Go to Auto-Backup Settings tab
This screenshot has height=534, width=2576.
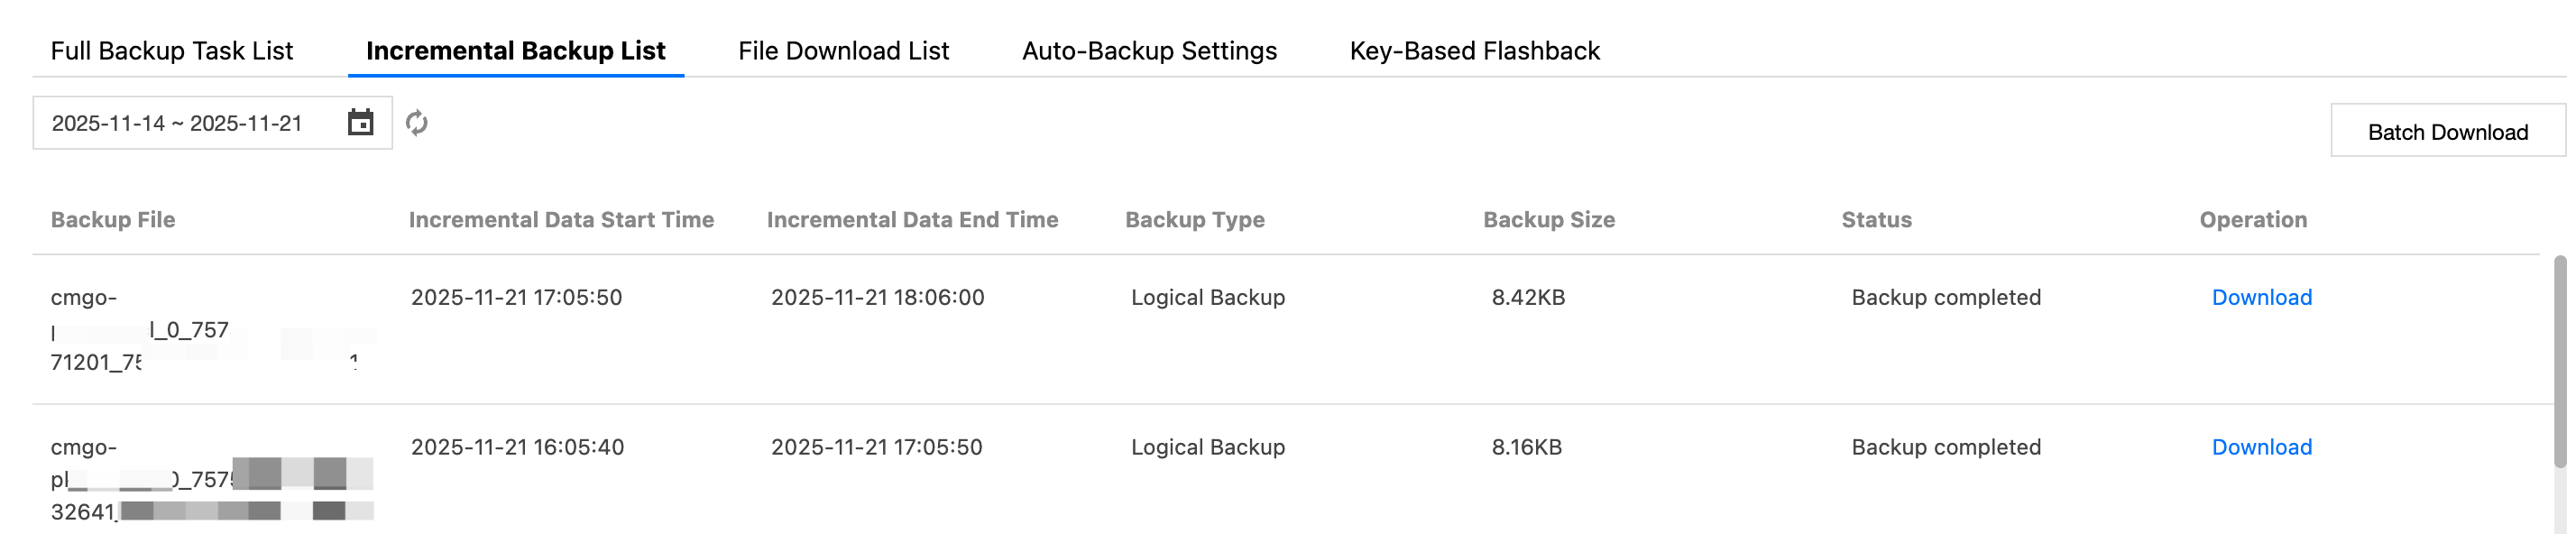(x=1149, y=51)
